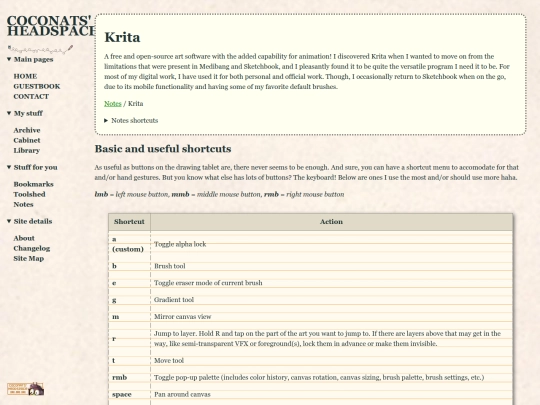
Task: Click the Toggle eraser mode cell
Action: 331,283
